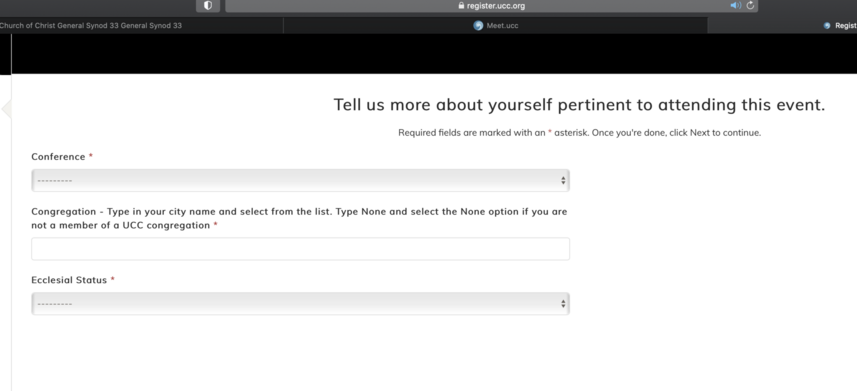Click the lock icon in the address bar
The height and width of the screenshot is (391, 857).
[x=461, y=5]
